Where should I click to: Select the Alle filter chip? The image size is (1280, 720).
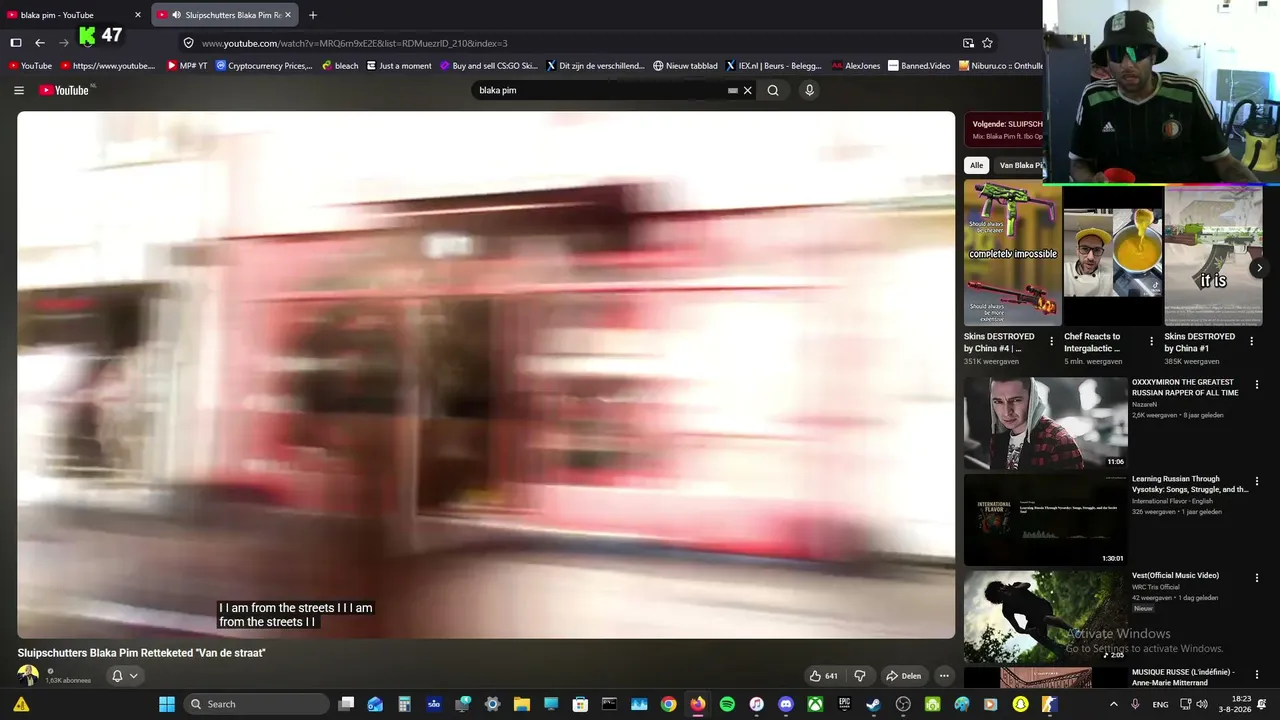coord(977,165)
